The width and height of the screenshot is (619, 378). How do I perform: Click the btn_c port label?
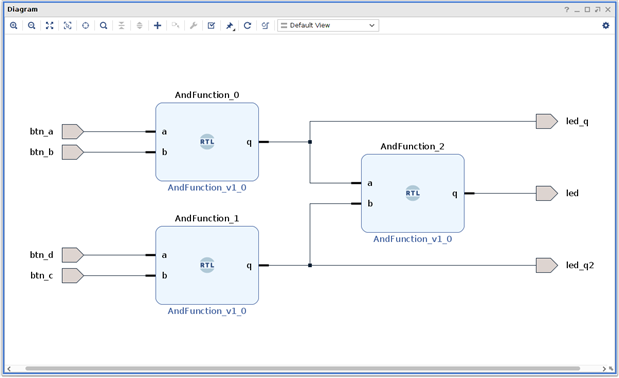tap(41, 276)
